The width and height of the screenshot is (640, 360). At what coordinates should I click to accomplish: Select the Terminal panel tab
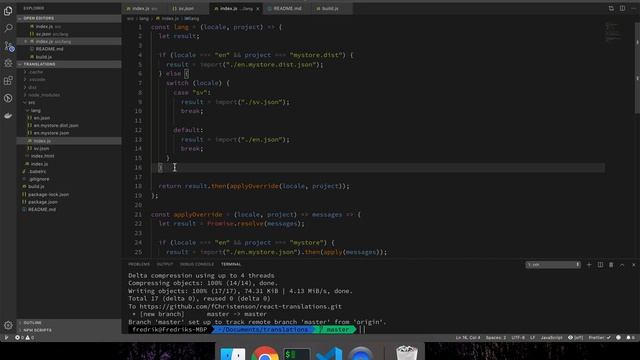pos(231,264)
